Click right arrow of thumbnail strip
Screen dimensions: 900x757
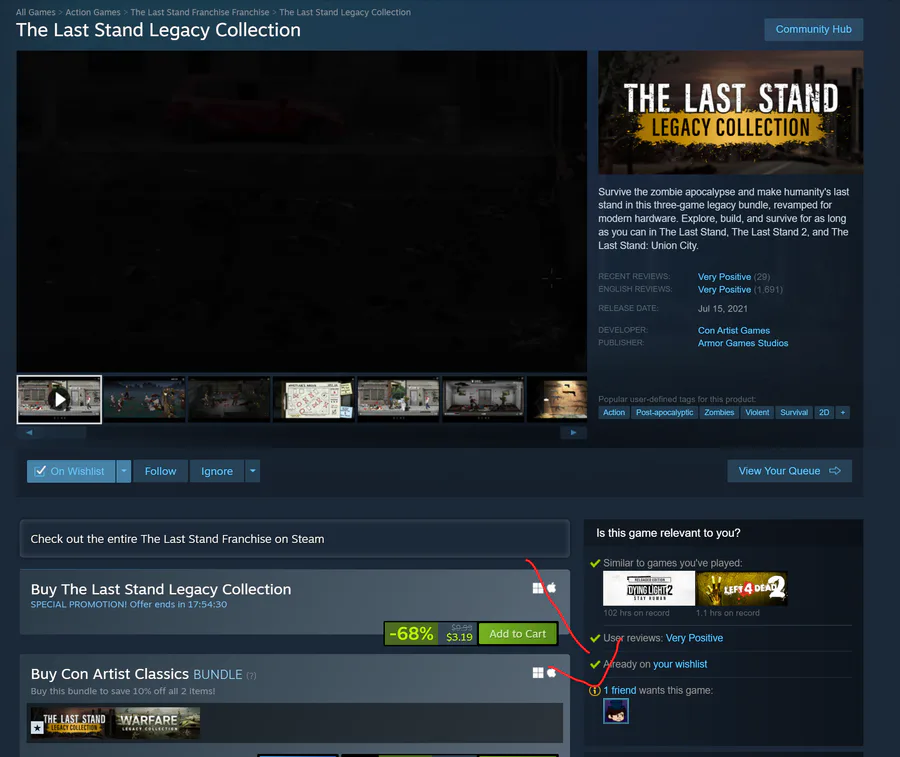pos(573,433)
